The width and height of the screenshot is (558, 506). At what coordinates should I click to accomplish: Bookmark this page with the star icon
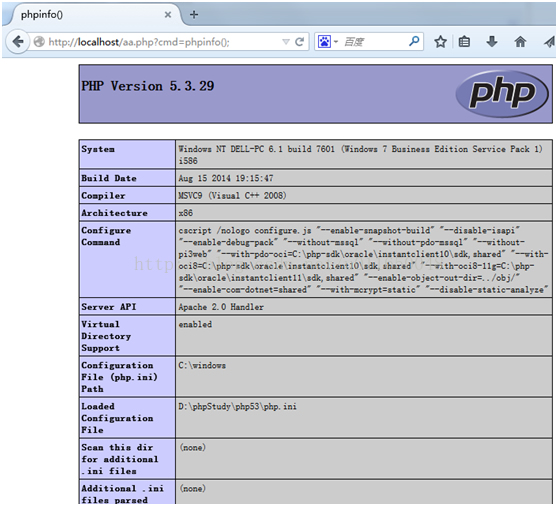tap(440, 42)
